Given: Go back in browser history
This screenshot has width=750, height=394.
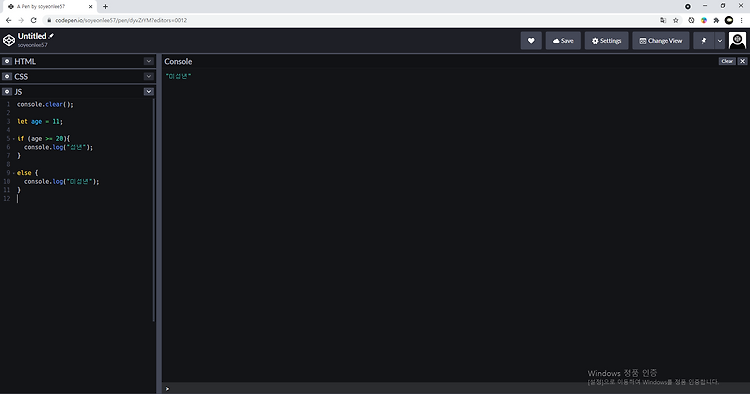Looking at the screenshot, I should point(9,20).
